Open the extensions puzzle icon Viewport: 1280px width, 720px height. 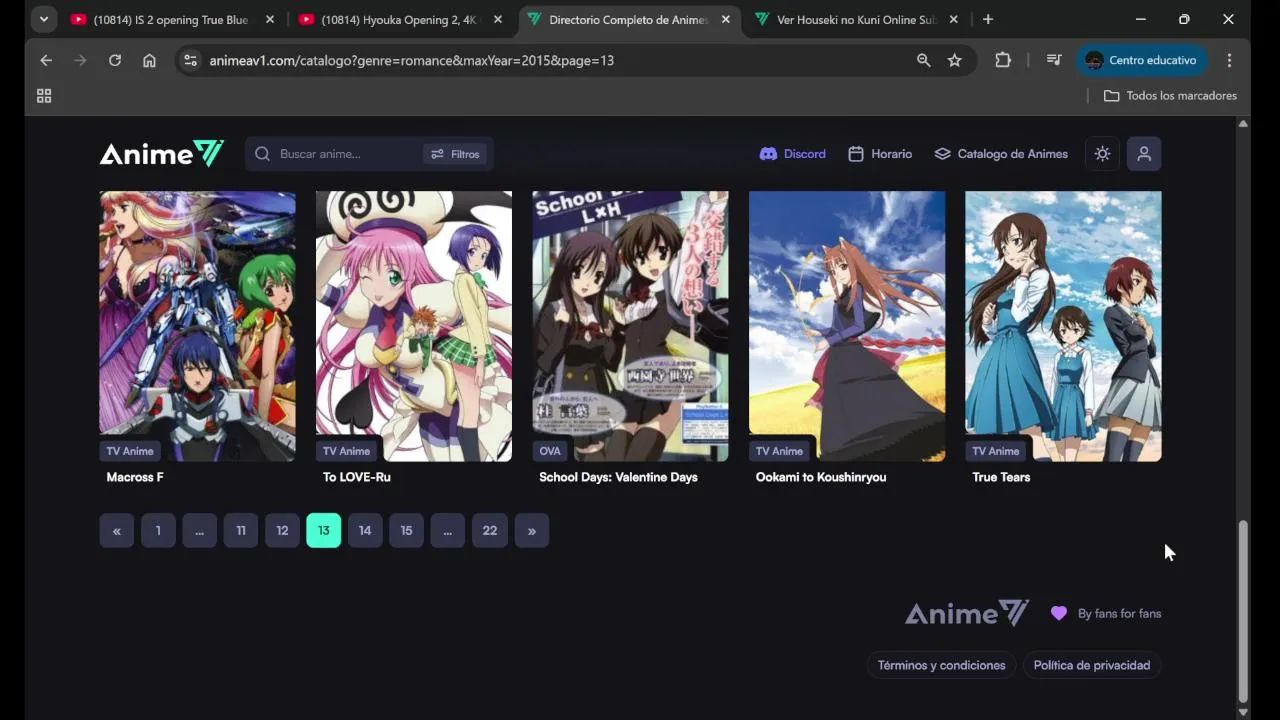pyautogui.click(x=1003, y=60)
